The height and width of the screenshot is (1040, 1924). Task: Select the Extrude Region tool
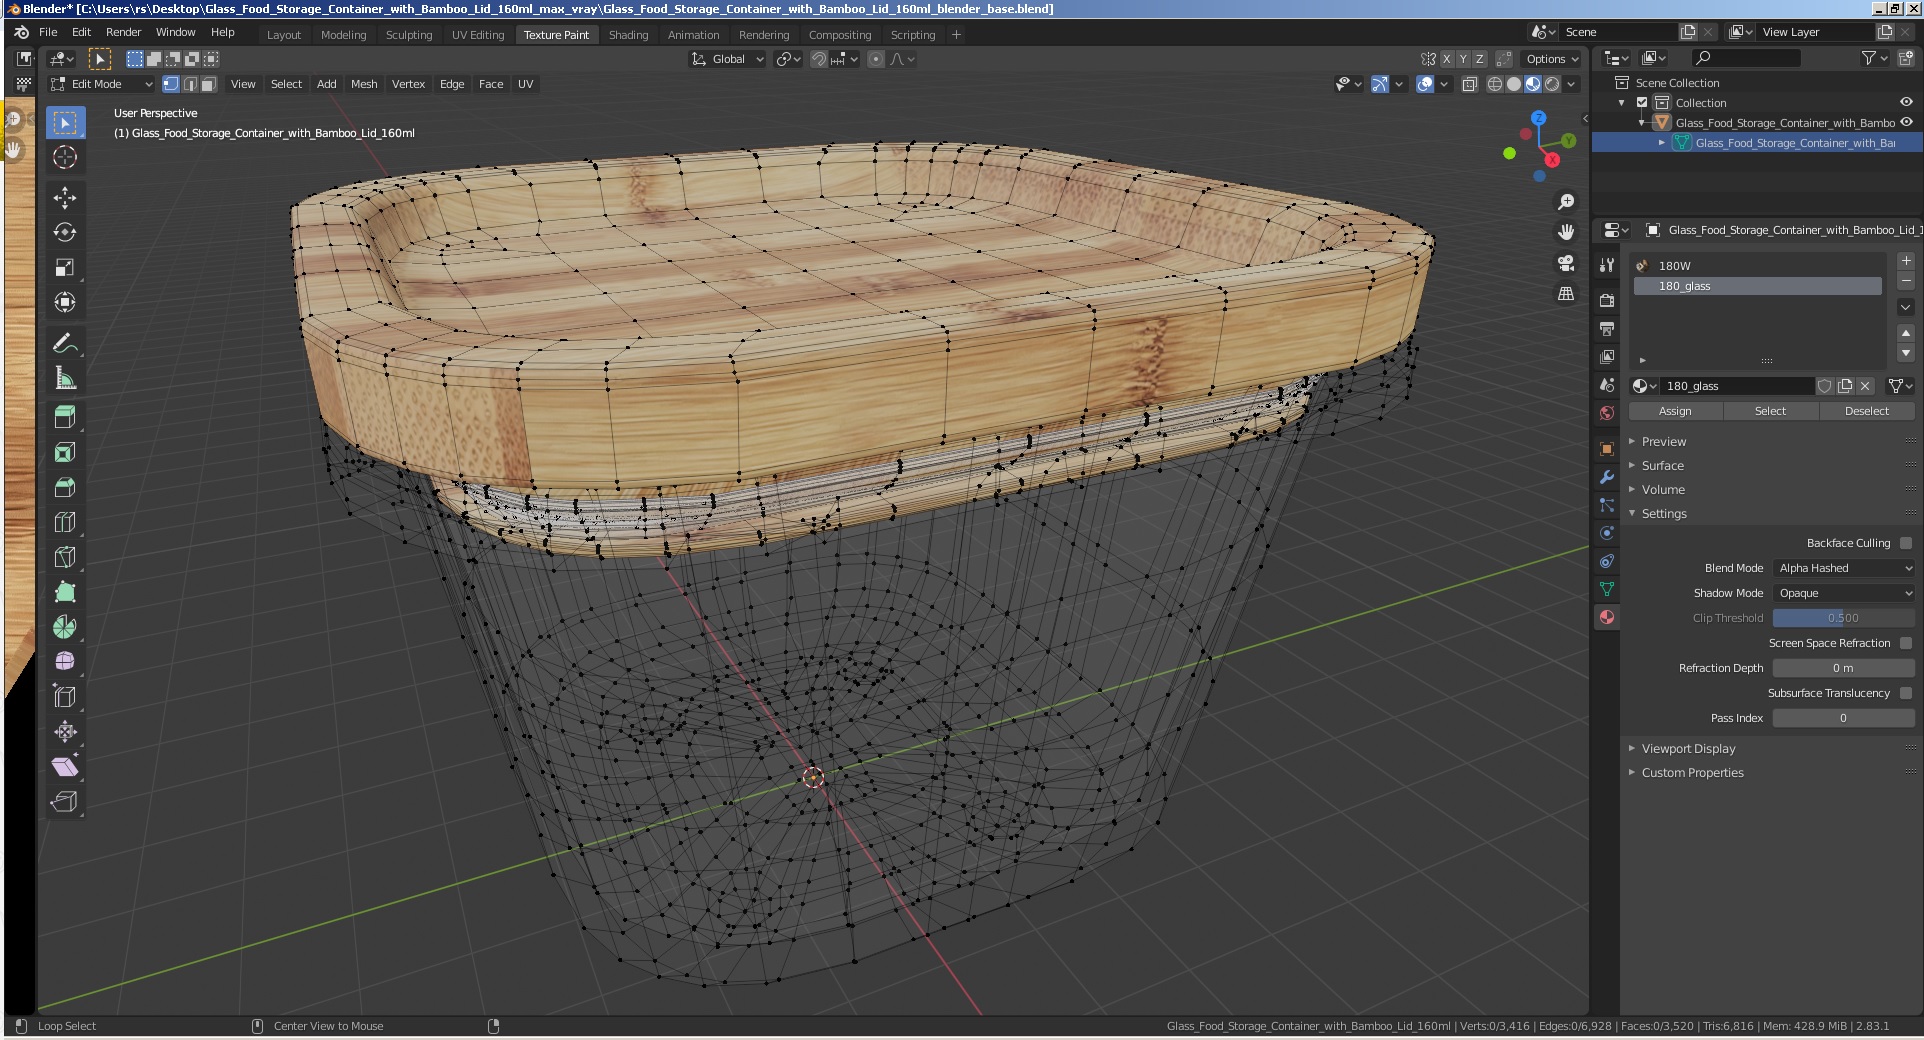coord(65,417)
